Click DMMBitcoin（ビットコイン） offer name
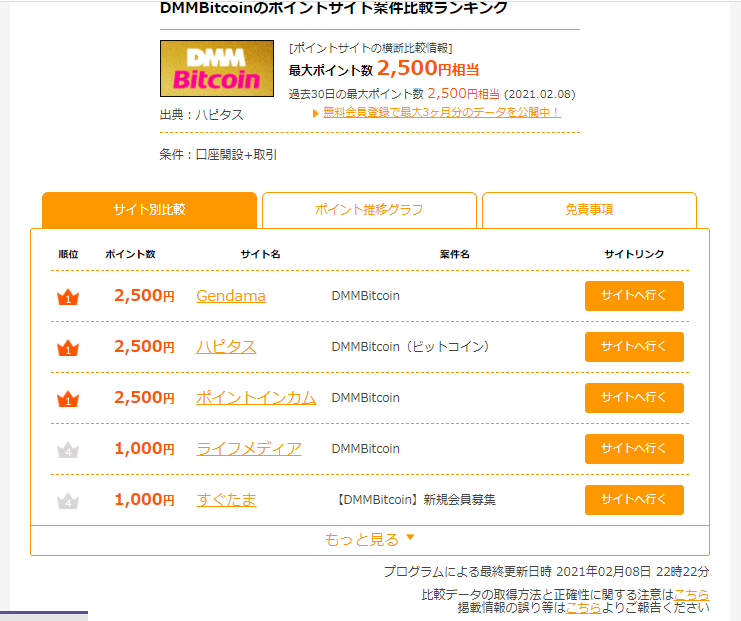Image resolution: width=741 pixels, height=621 pixels. pos(411,347)
